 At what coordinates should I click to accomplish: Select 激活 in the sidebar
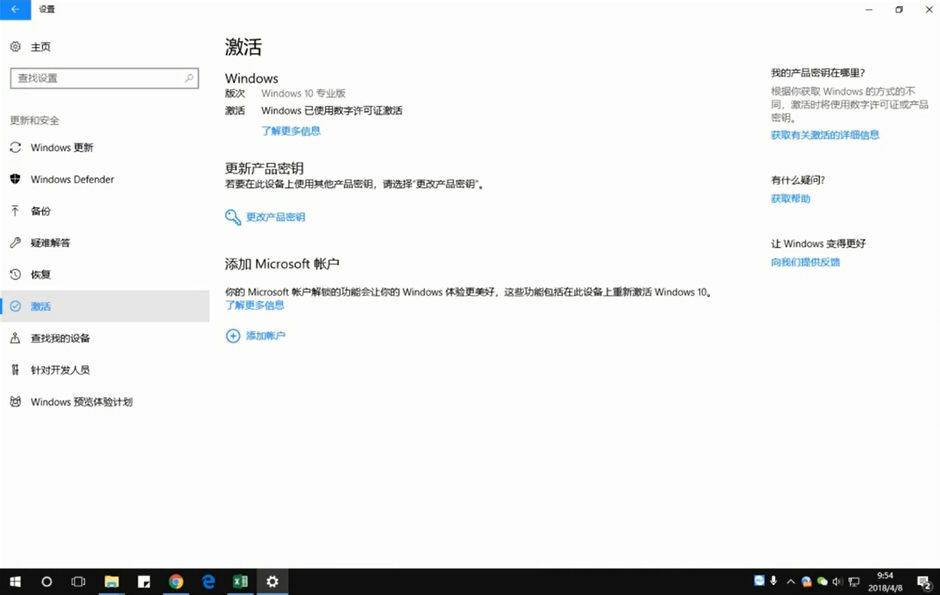(105, 306)
